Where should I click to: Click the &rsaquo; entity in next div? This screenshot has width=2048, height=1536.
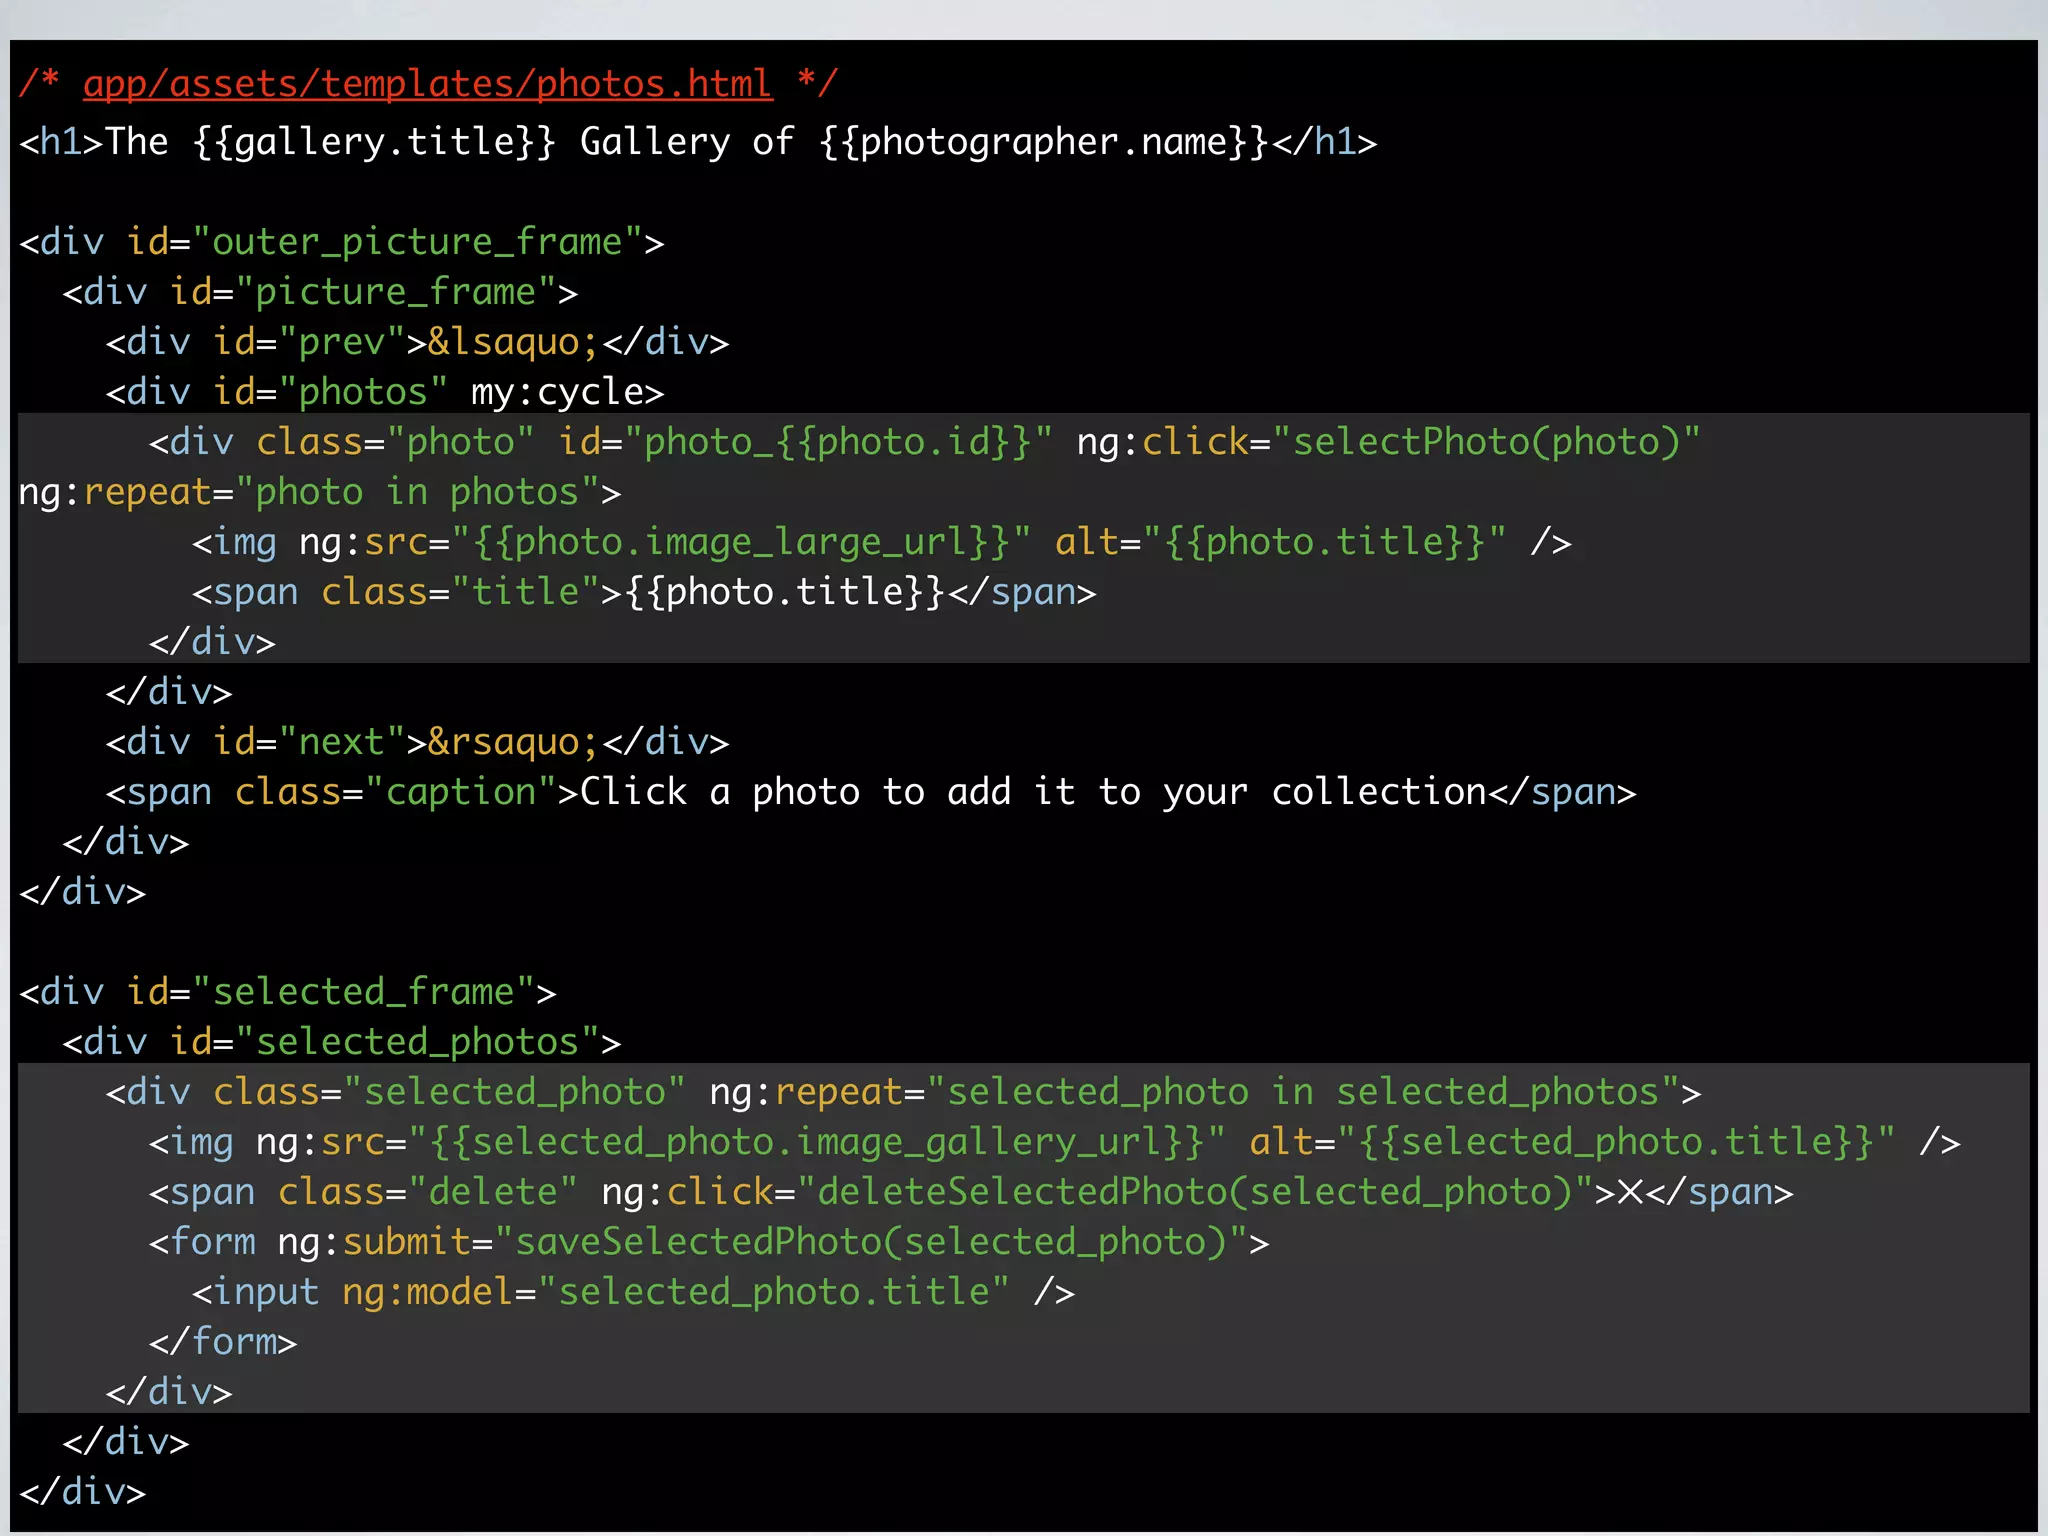[x=513, y=742]
